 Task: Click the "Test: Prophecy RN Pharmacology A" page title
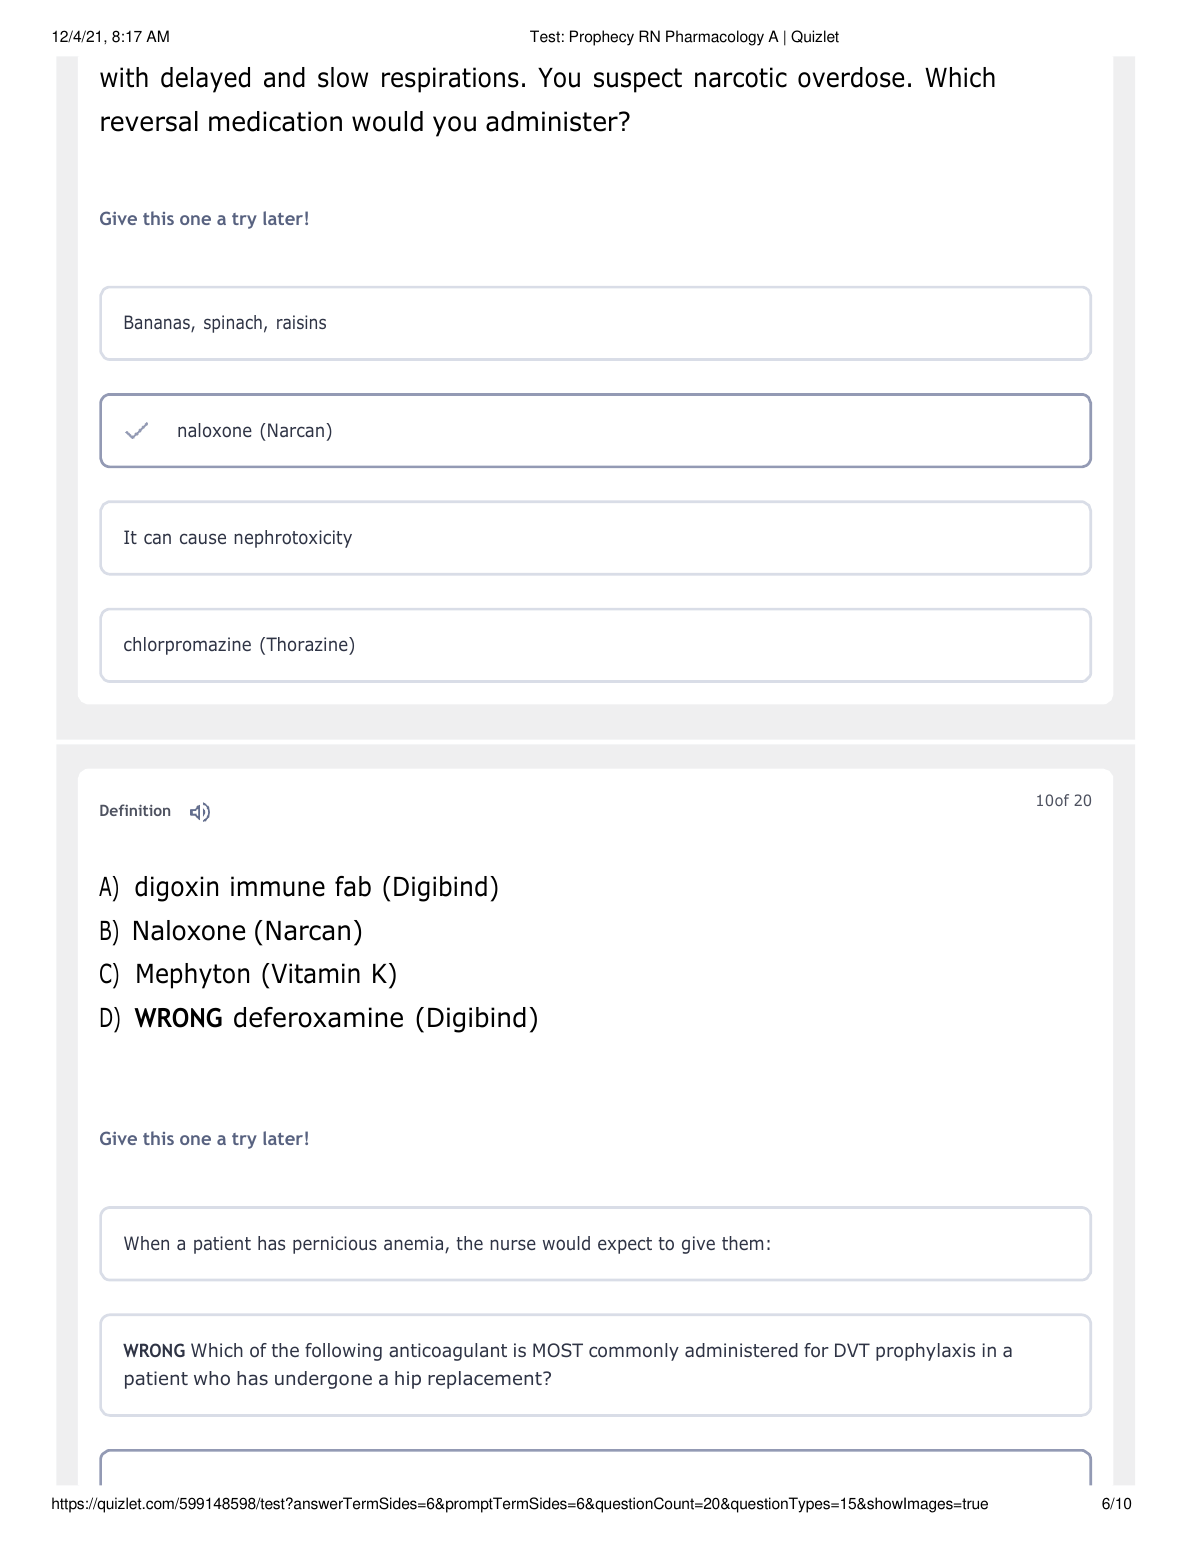point(684,37)
